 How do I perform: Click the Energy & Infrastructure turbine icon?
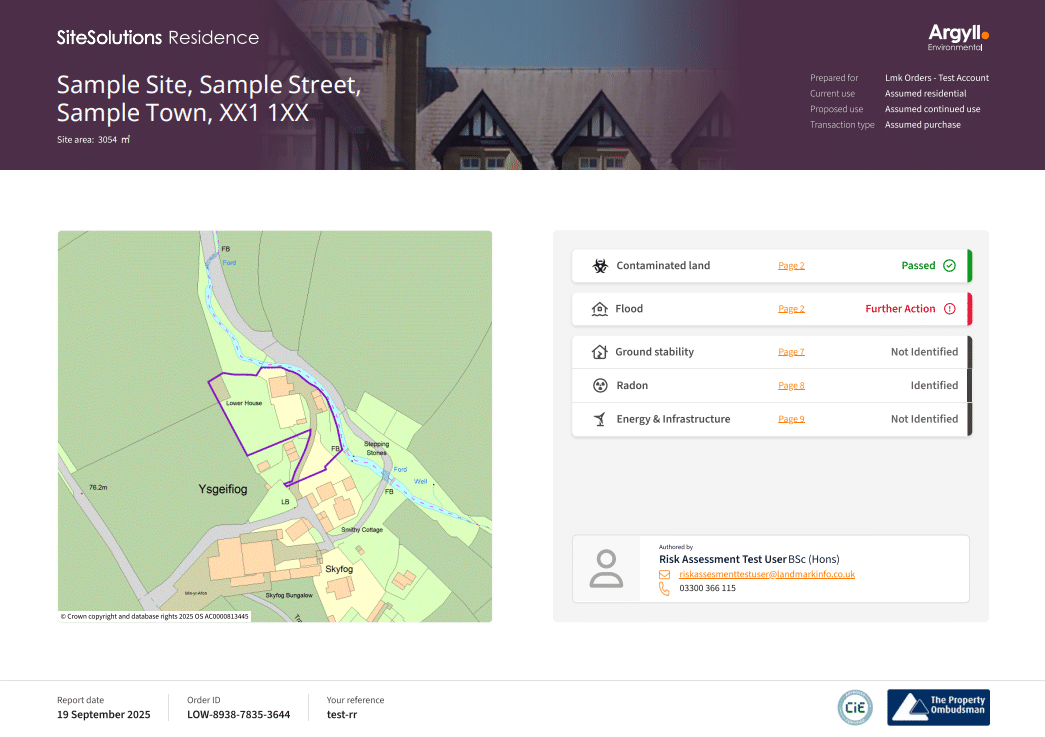[x=600, y=419]
